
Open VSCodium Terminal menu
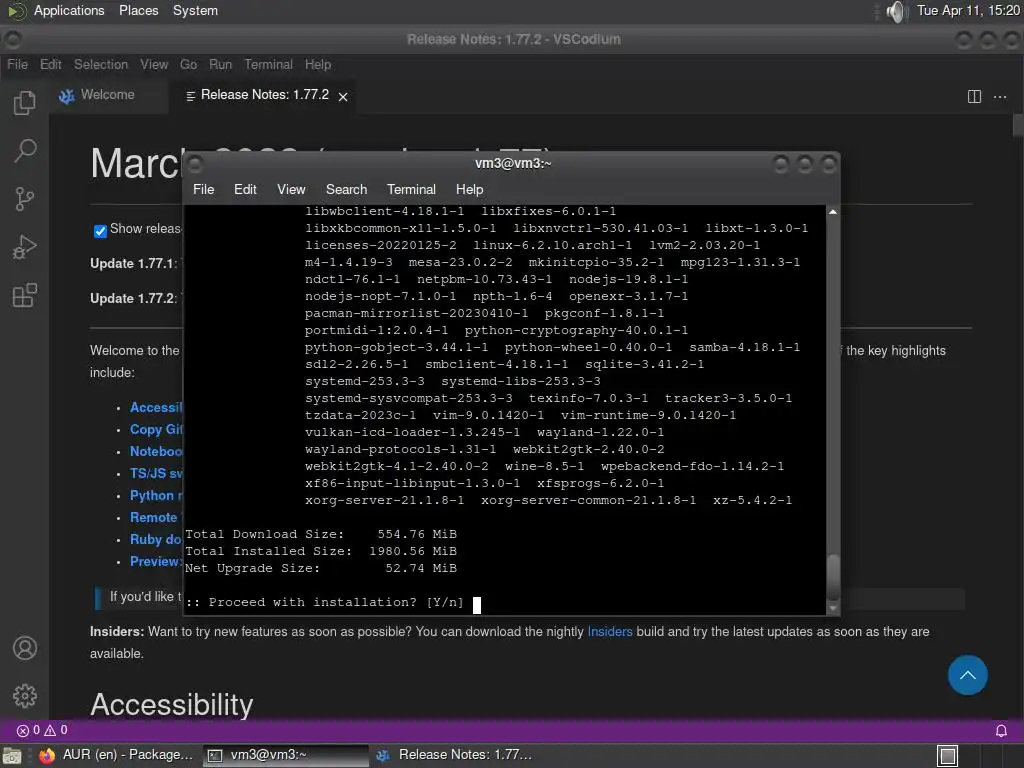click(268, 64)
